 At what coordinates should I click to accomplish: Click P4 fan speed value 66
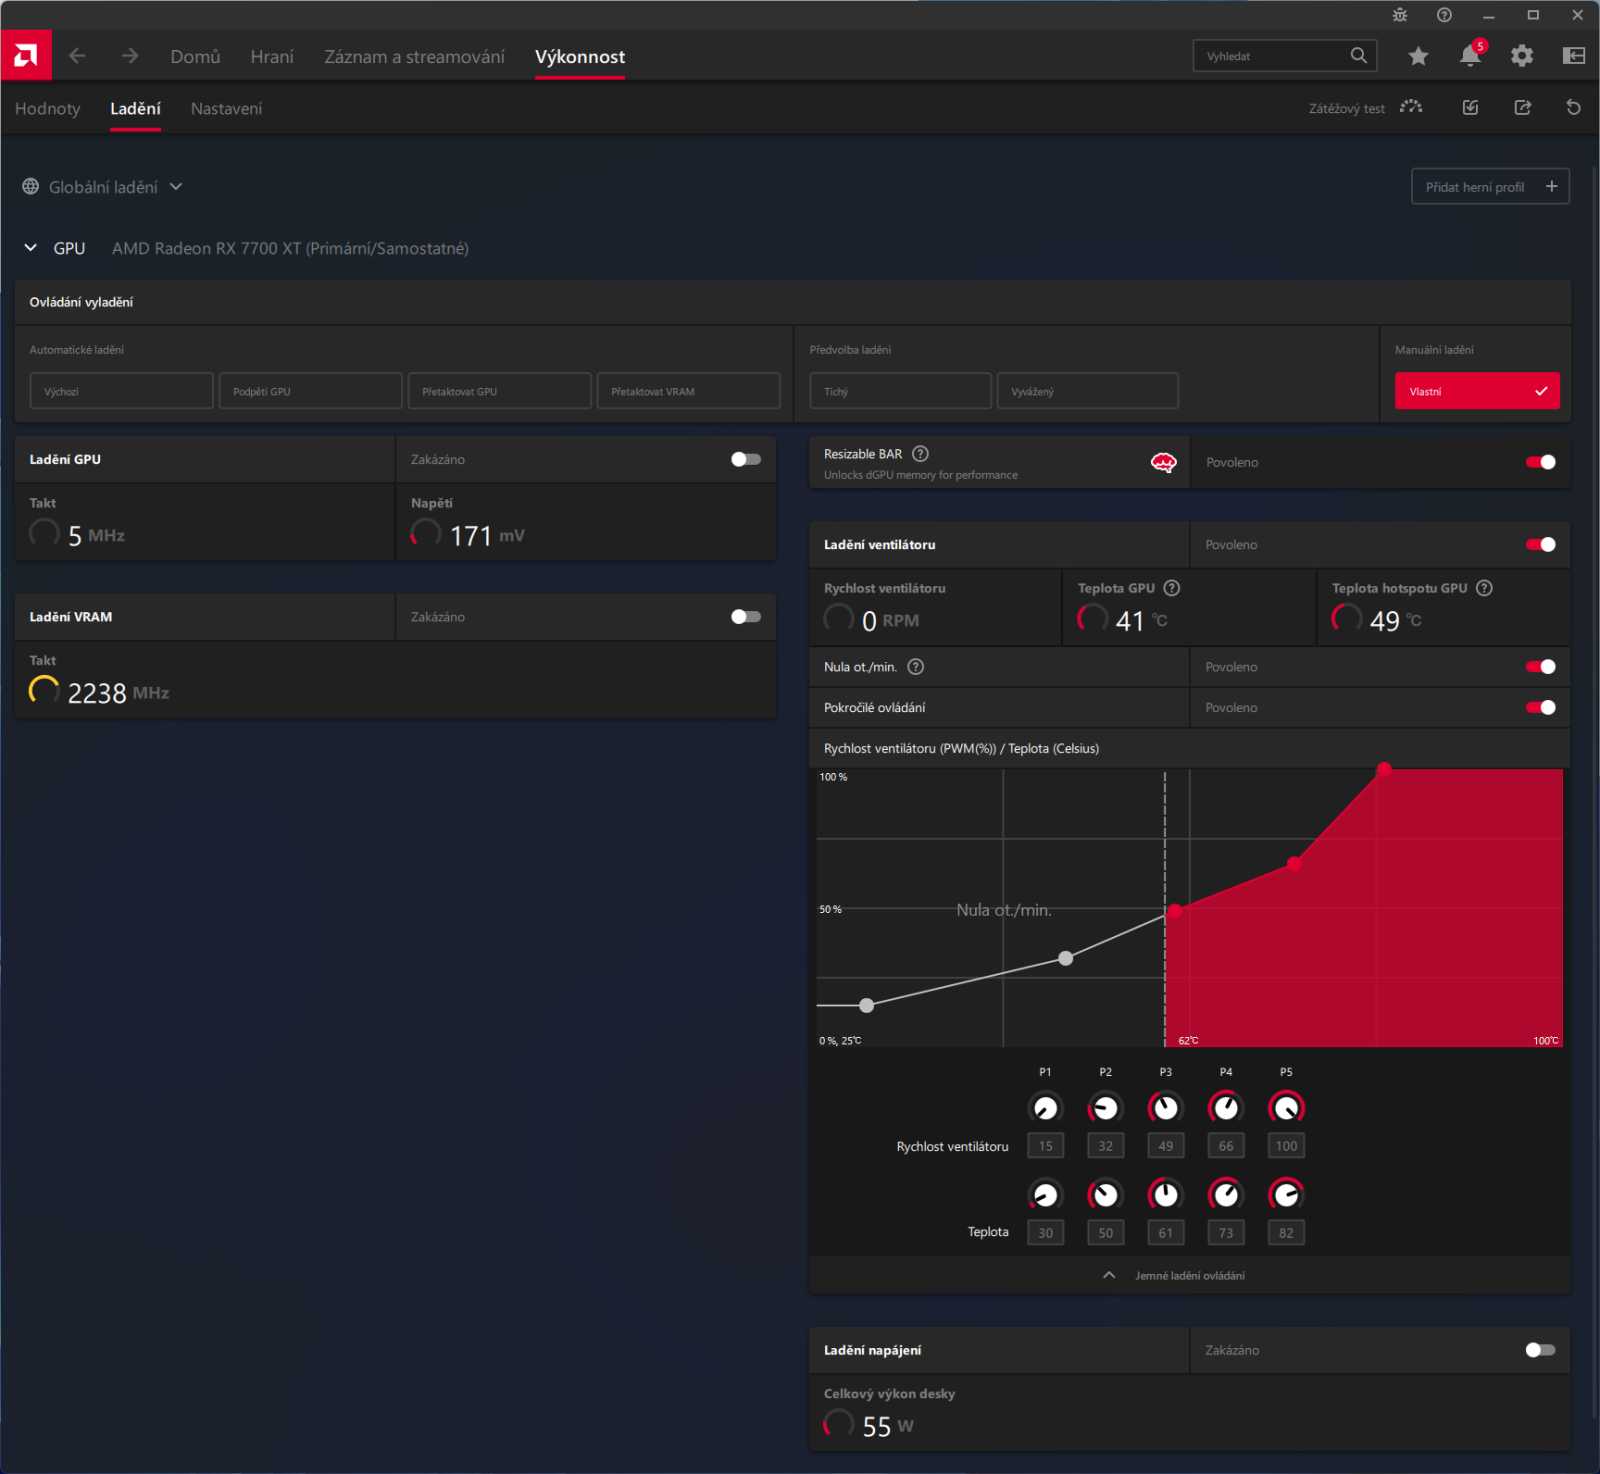coord(1226,1146)
